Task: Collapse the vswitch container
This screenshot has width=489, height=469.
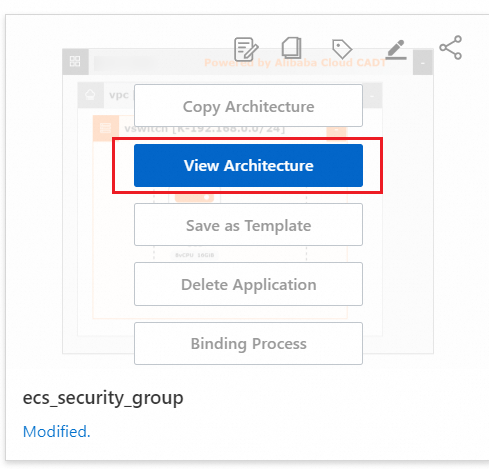Action: click(x=337, y=130)
